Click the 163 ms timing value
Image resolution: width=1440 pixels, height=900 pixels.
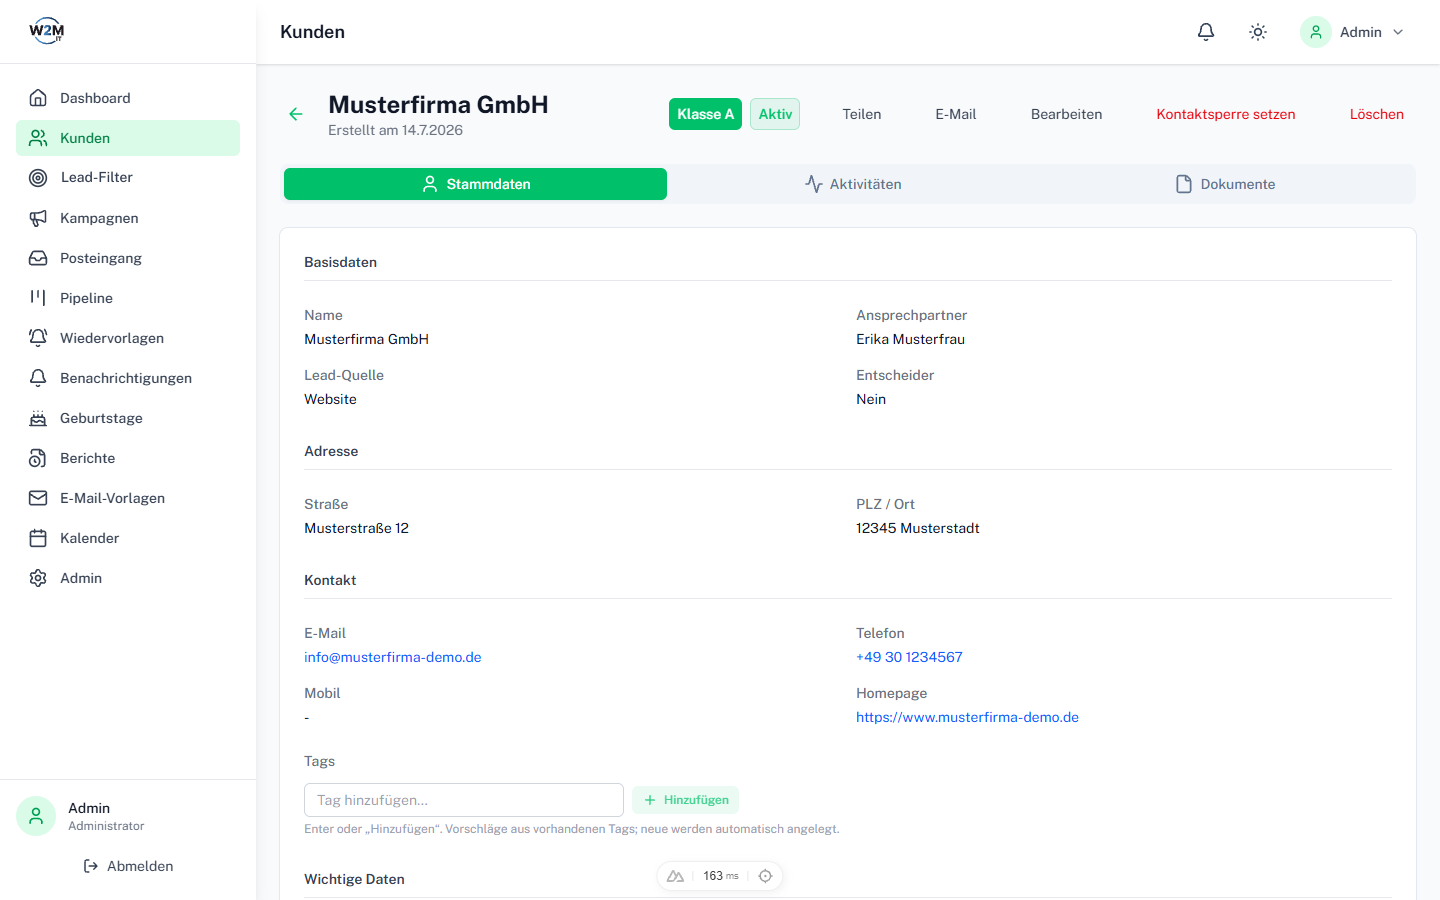[x=720, y=876]
